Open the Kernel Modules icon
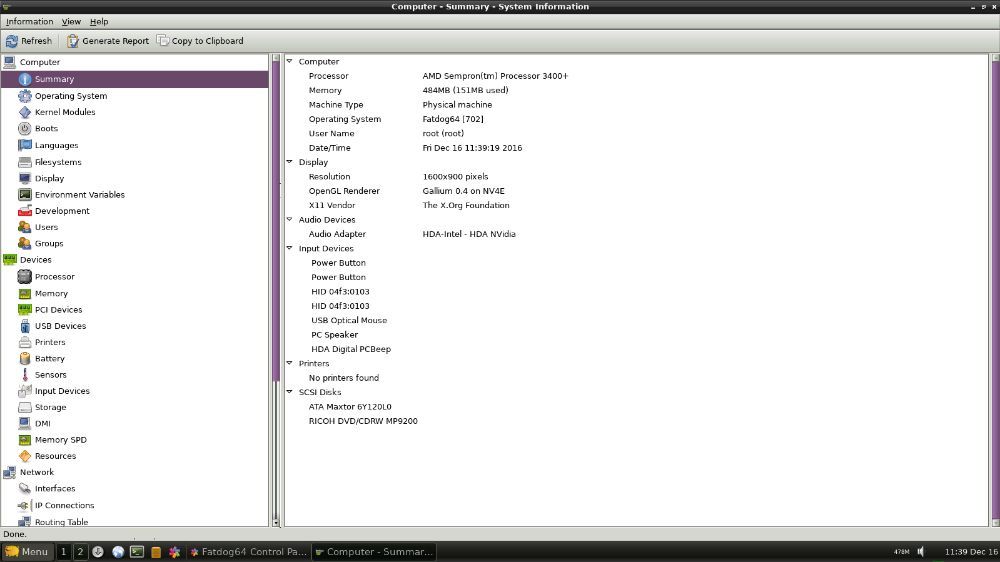 (25, 112)
